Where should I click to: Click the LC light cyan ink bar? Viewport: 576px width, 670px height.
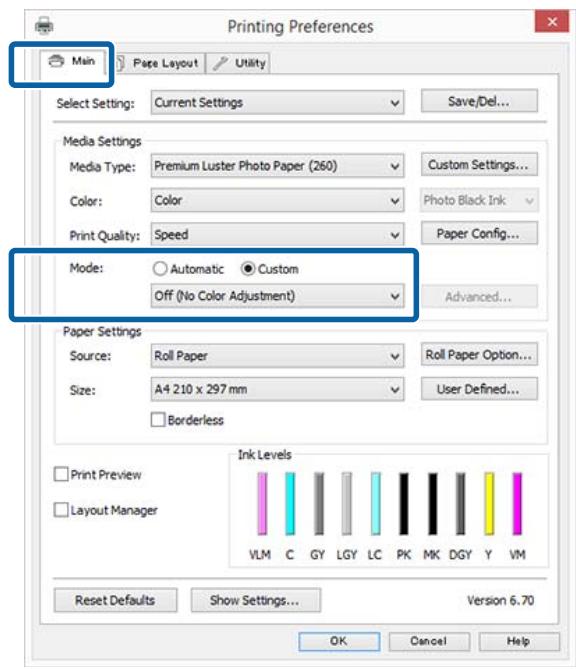[x=376, y=503]
